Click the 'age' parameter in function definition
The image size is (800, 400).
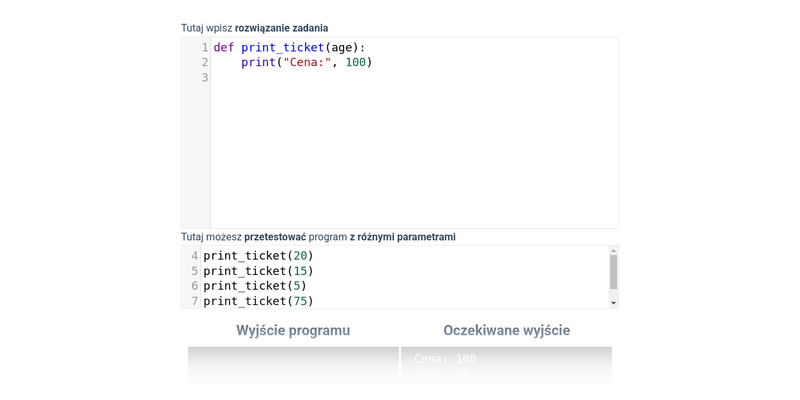pyautogui.click(x=344, y=47)
